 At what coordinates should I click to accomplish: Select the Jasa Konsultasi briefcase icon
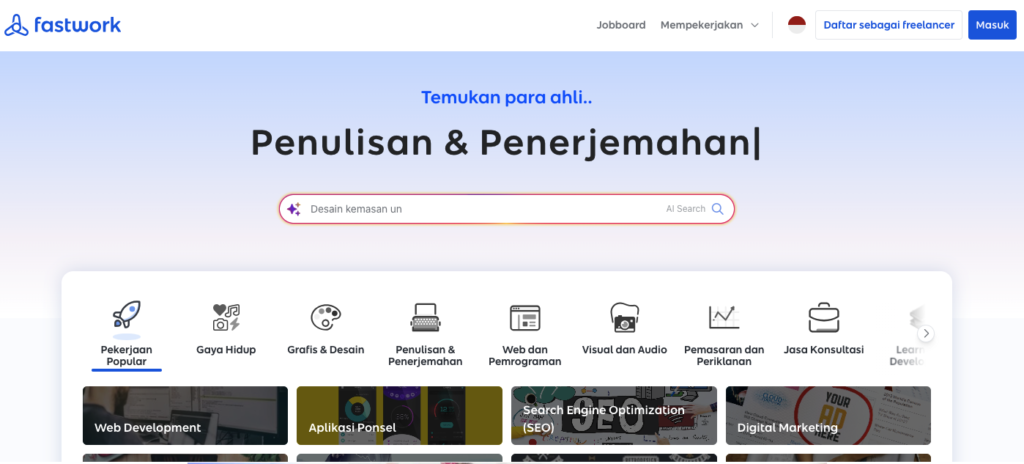coord(824,318)
